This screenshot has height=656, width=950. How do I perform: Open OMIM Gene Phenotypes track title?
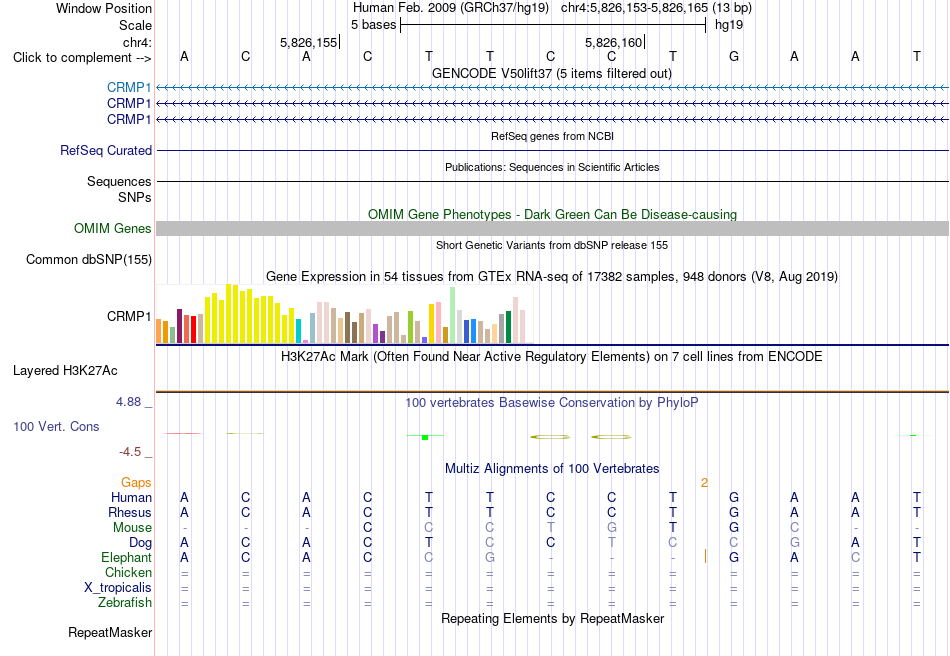click(x=552, y=214)
